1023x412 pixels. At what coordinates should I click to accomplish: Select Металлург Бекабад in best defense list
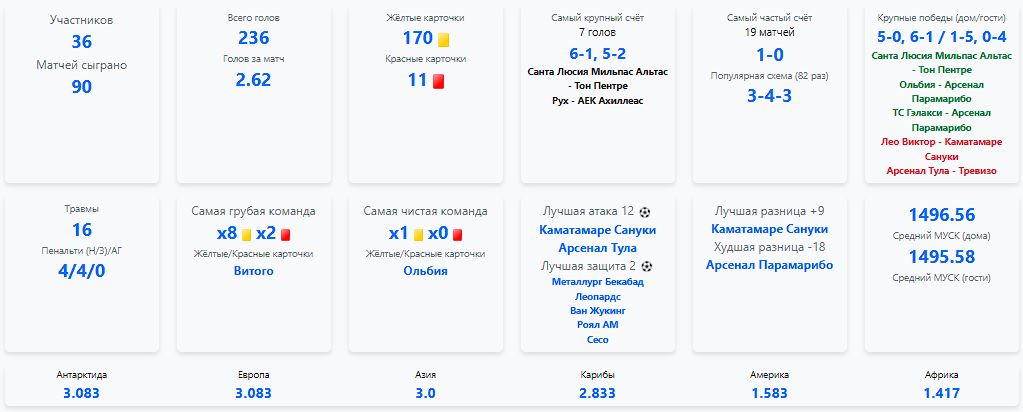coord(598,282)
